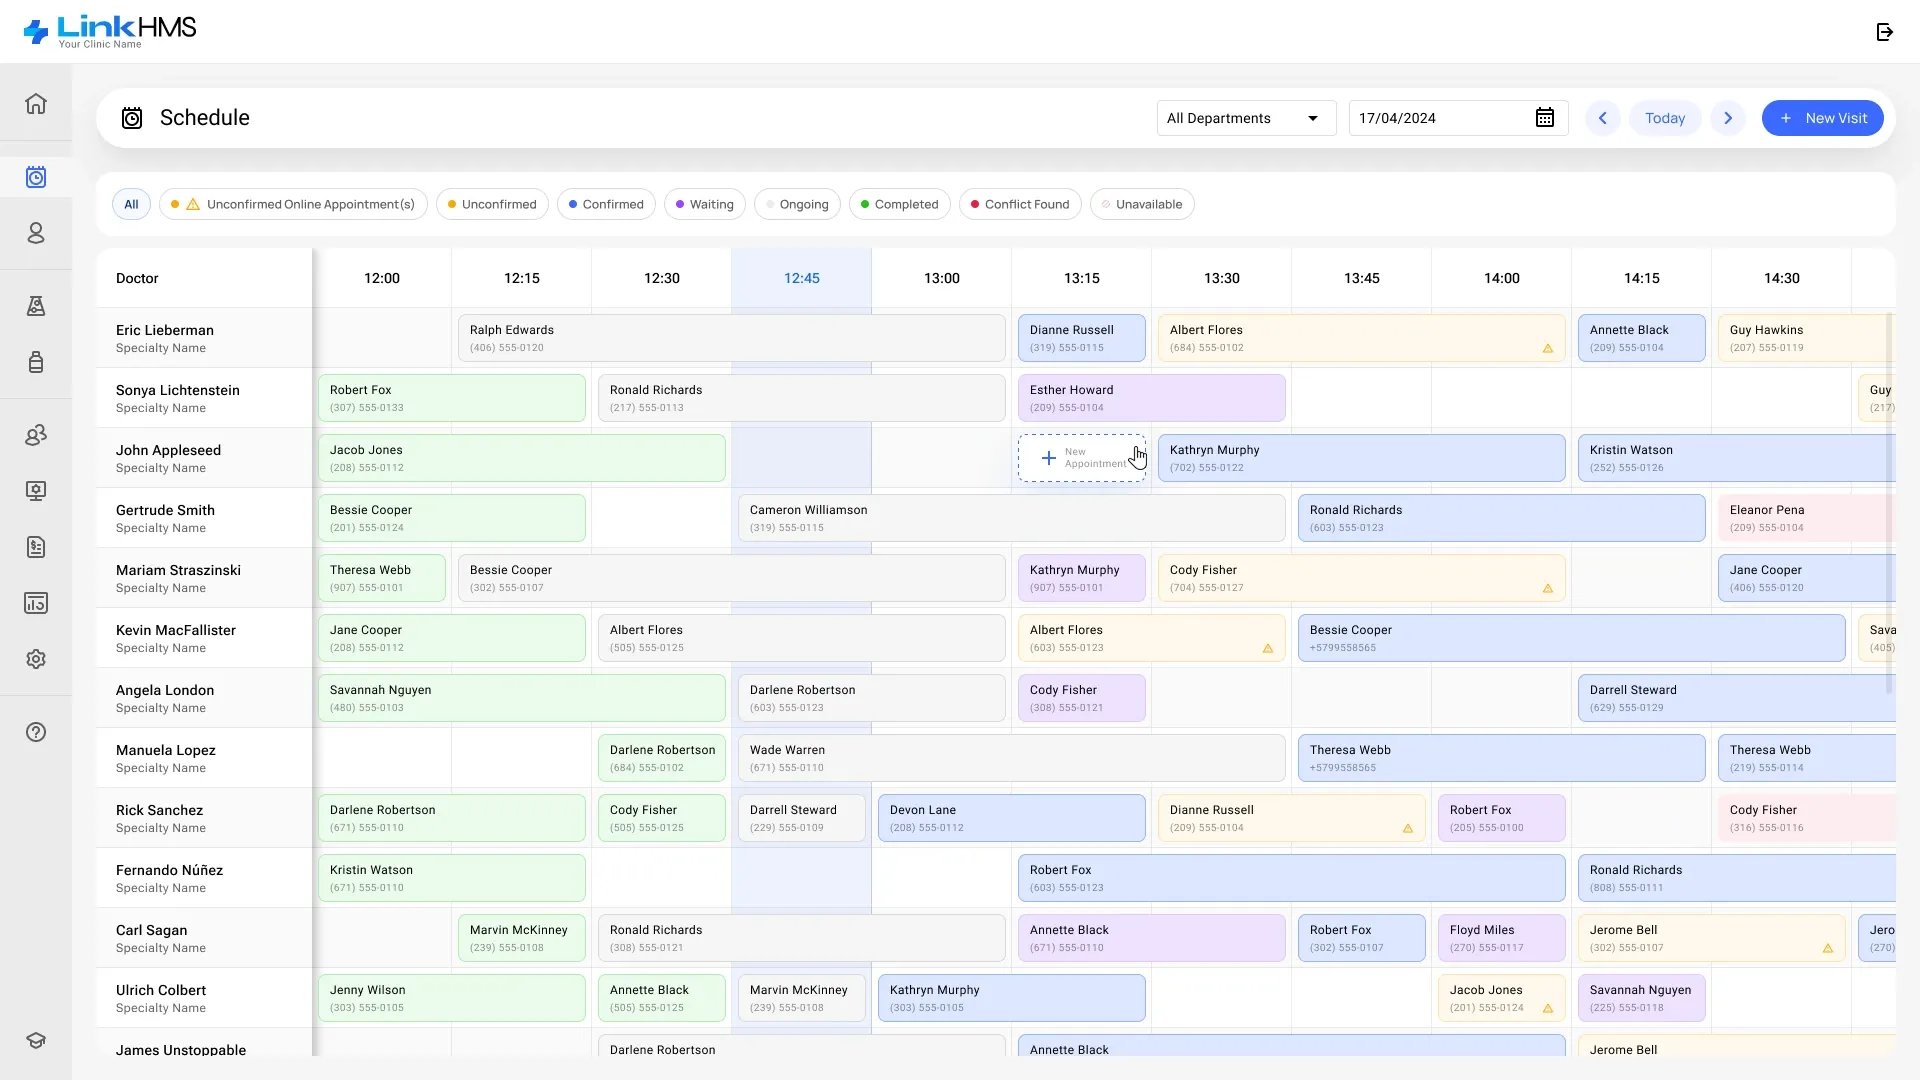This screenshot has width=1920, height=1080.
Task: Filter by Unavailable status
Action: [x=1142, y=204]
